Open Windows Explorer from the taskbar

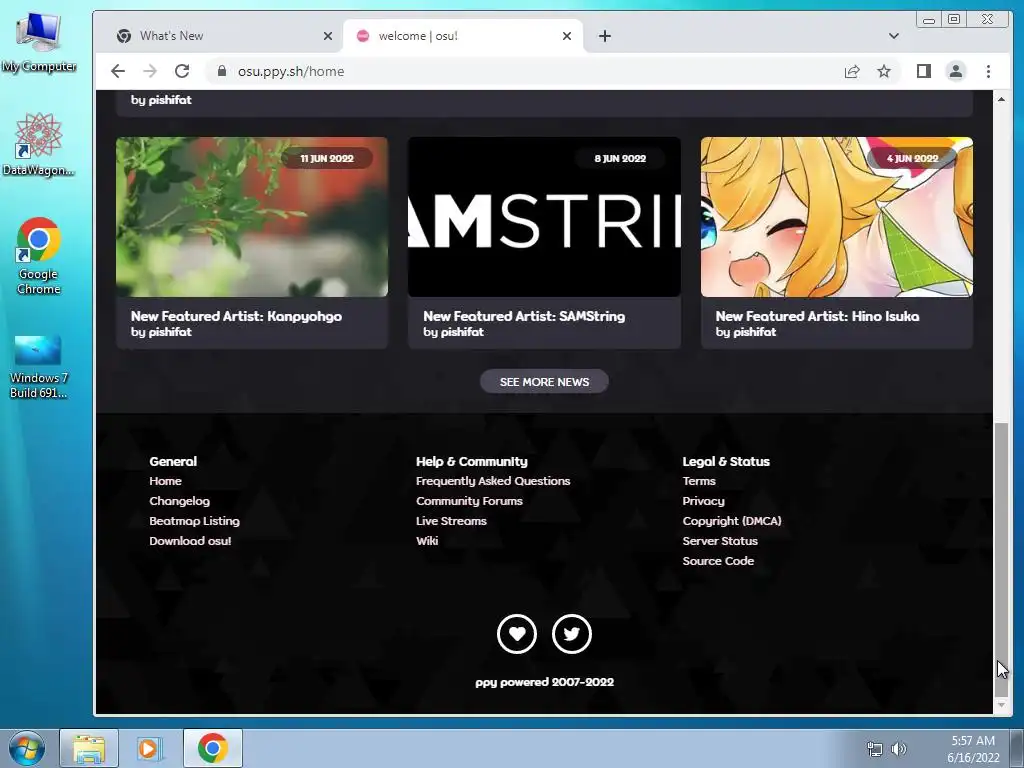pos(89,748)
